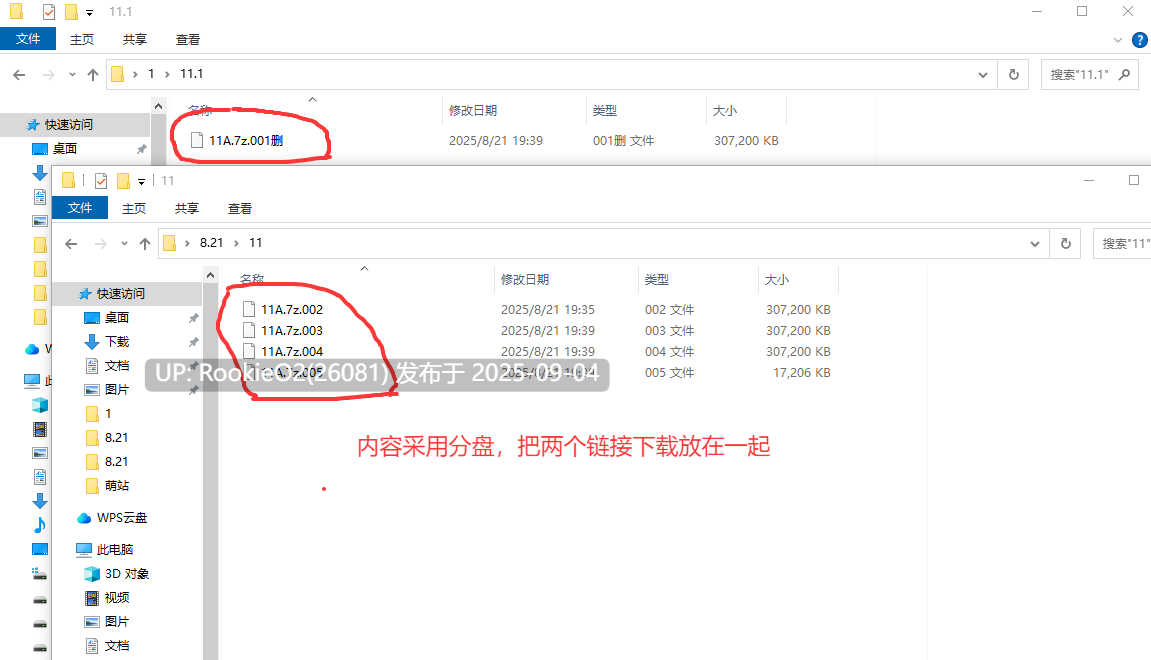The height and width of the screenshot is (660, 1151).
Task: Open recent locations dropdown in the 11 window
Action: coord(124,243)
